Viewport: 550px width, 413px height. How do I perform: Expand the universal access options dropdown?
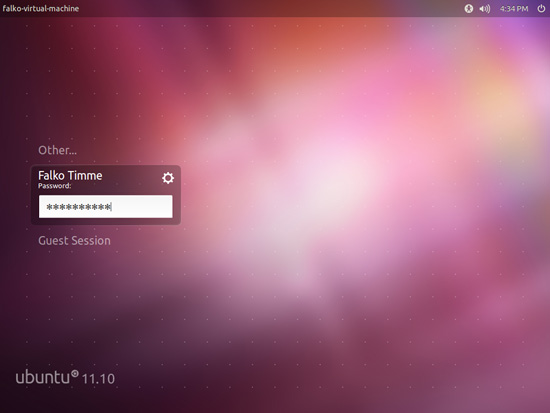tap(469, 8)
